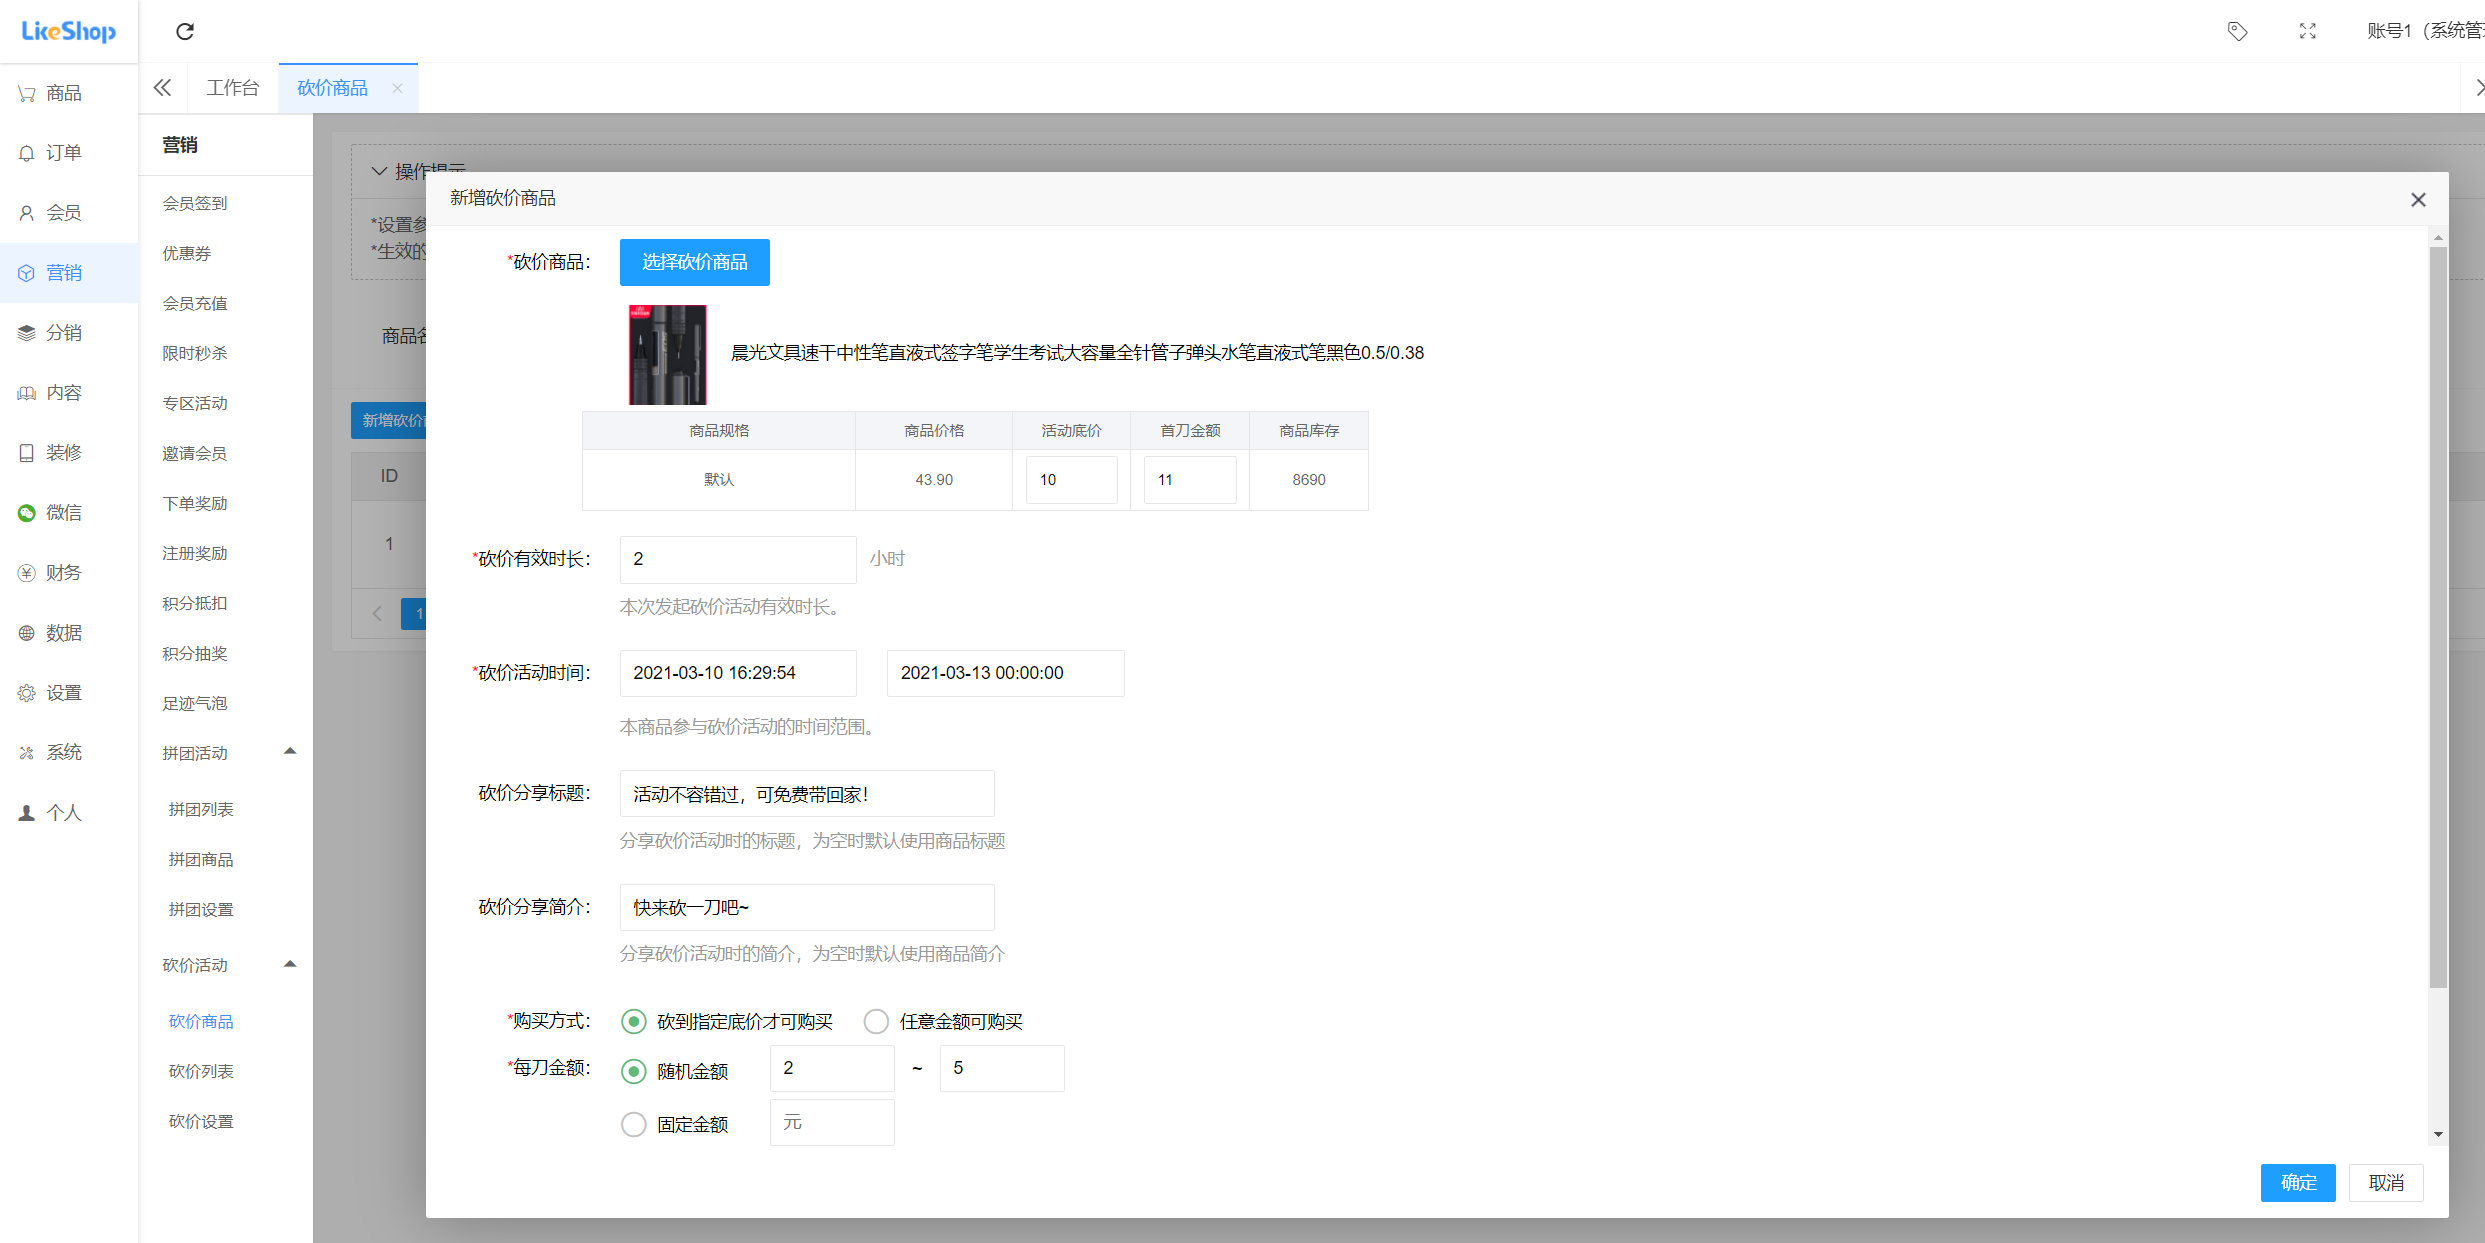This screenshot has width=2485, height=1243.
Task: Open the 商品 section in sidebar
Action: coord(63,92)
